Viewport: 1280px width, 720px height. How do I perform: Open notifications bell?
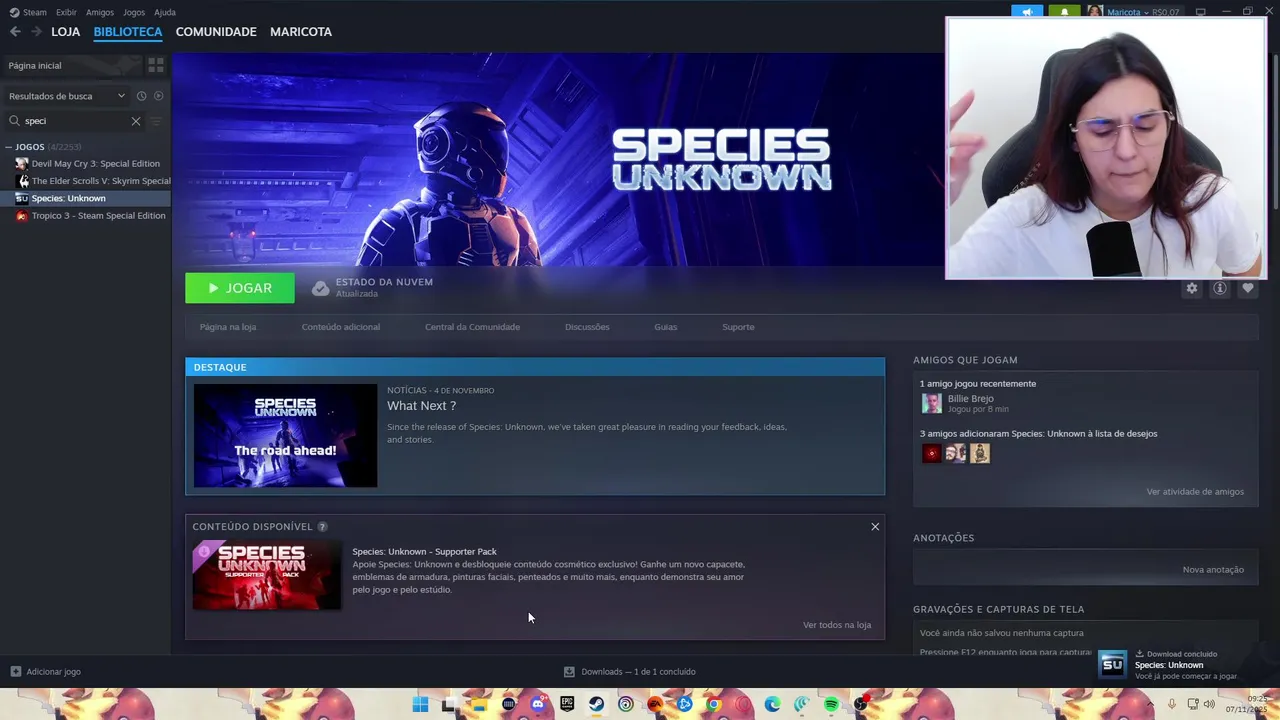tap(1064, 12)
